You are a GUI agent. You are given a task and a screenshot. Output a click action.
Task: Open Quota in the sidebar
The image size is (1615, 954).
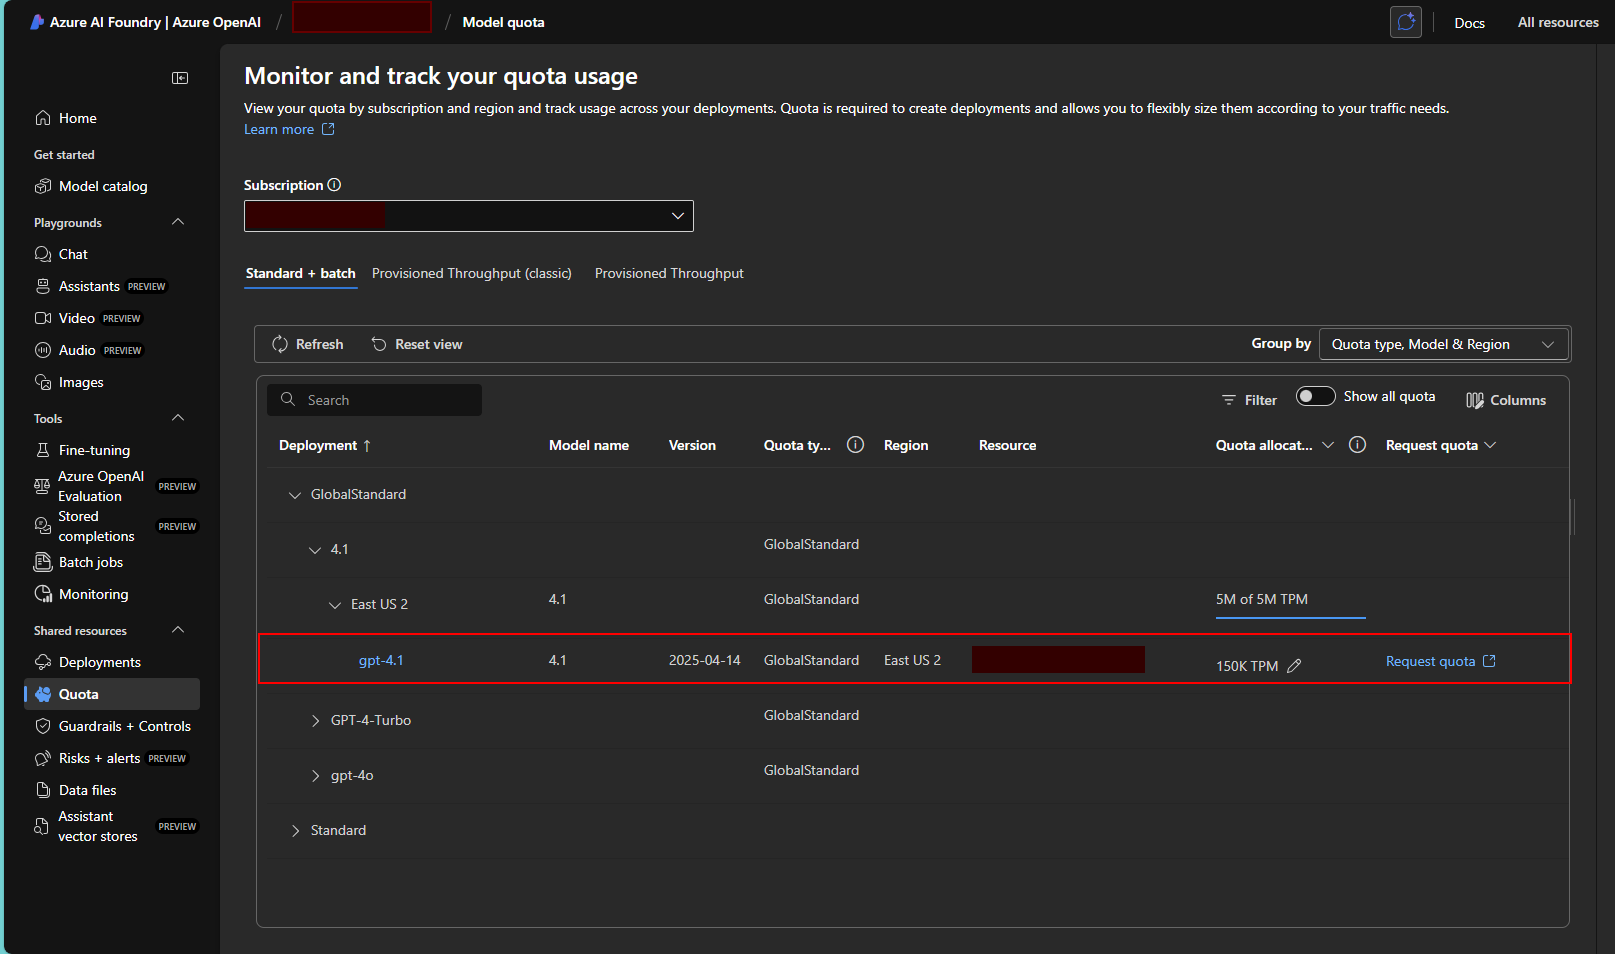pyautogui.click(x=112, y=694)
